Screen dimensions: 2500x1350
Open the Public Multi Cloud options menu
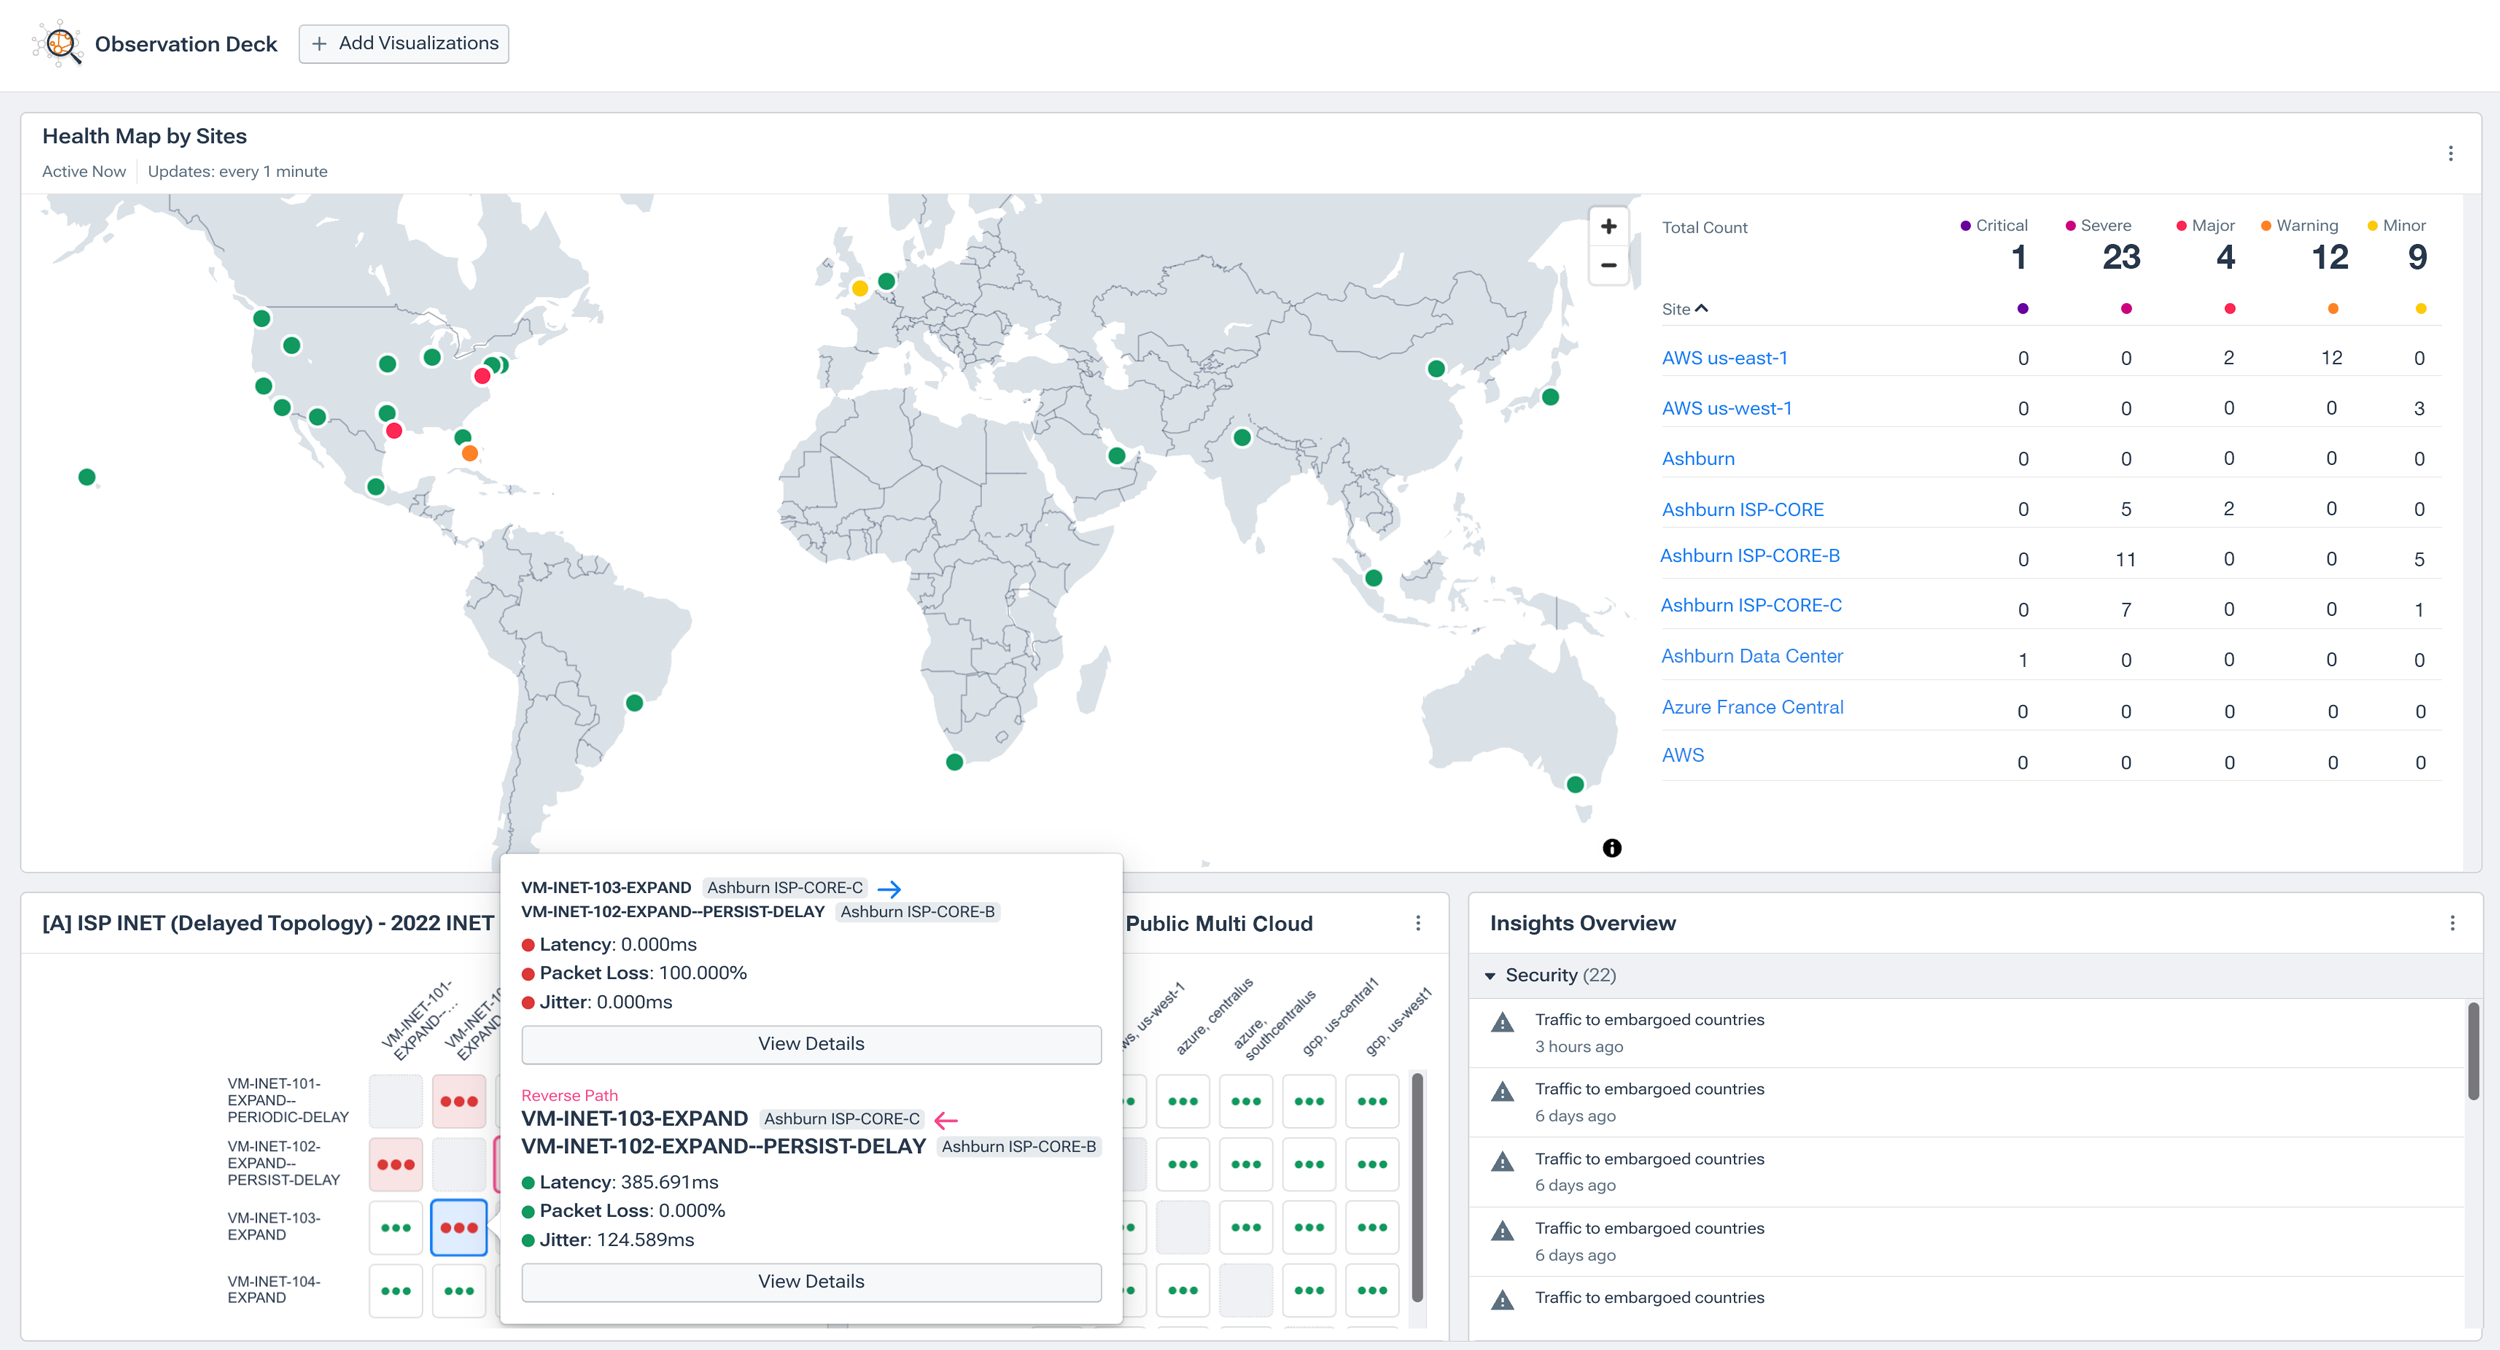tap(1418, 924)
